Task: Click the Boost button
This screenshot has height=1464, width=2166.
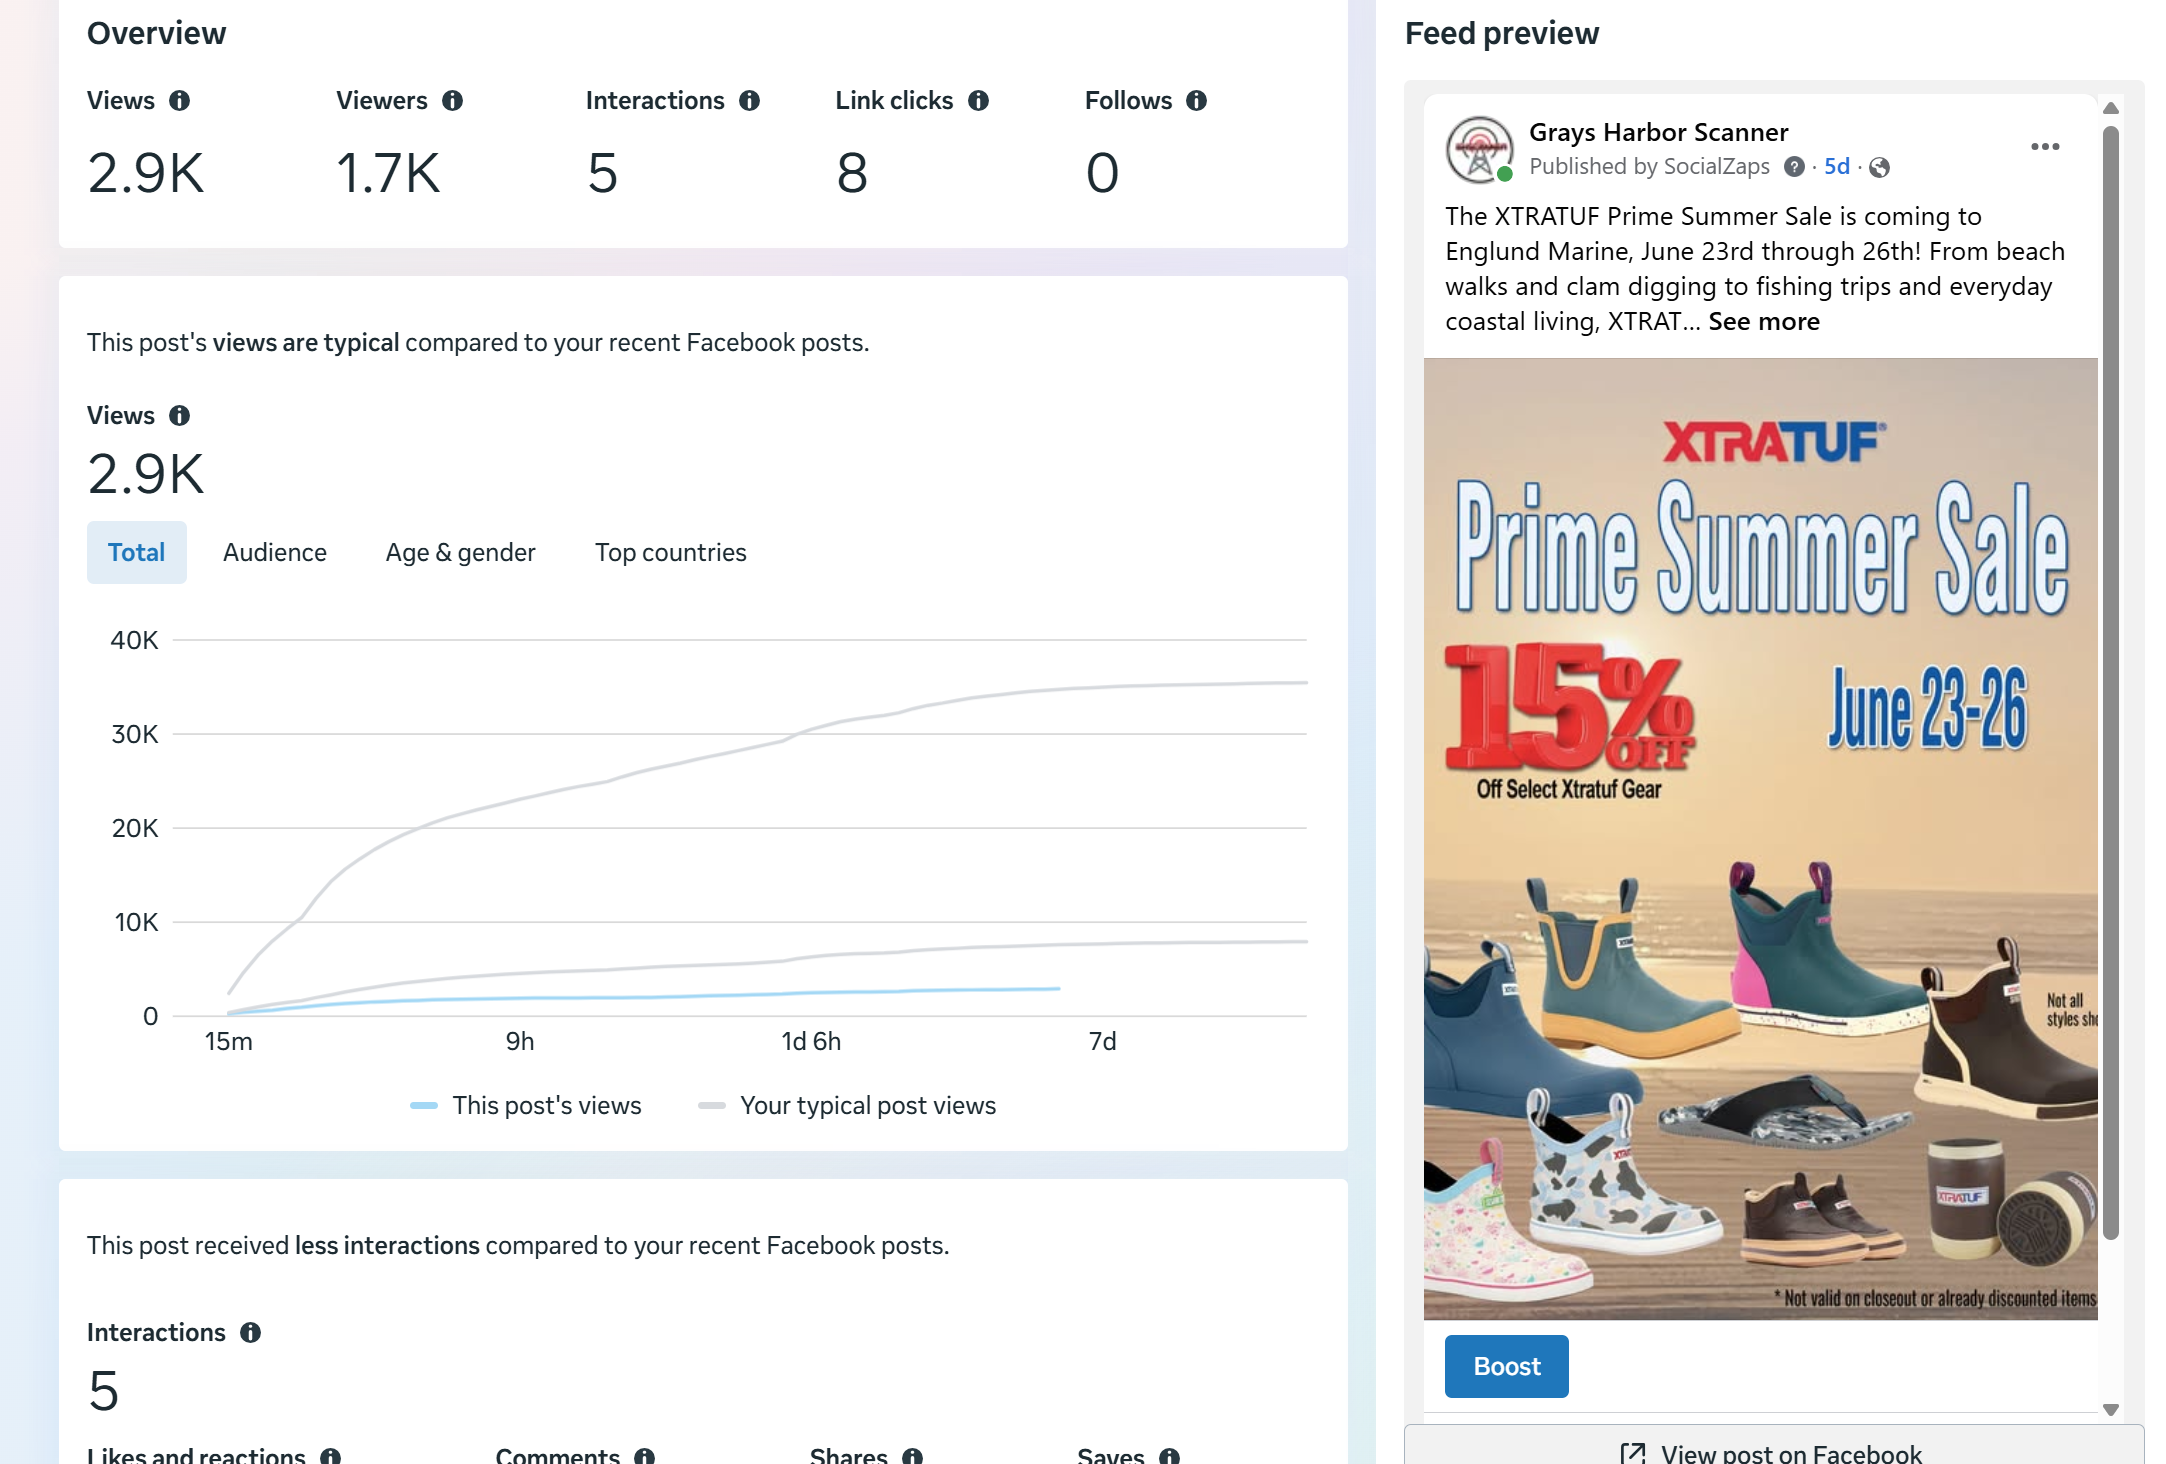Action: click(1507, 1366)
